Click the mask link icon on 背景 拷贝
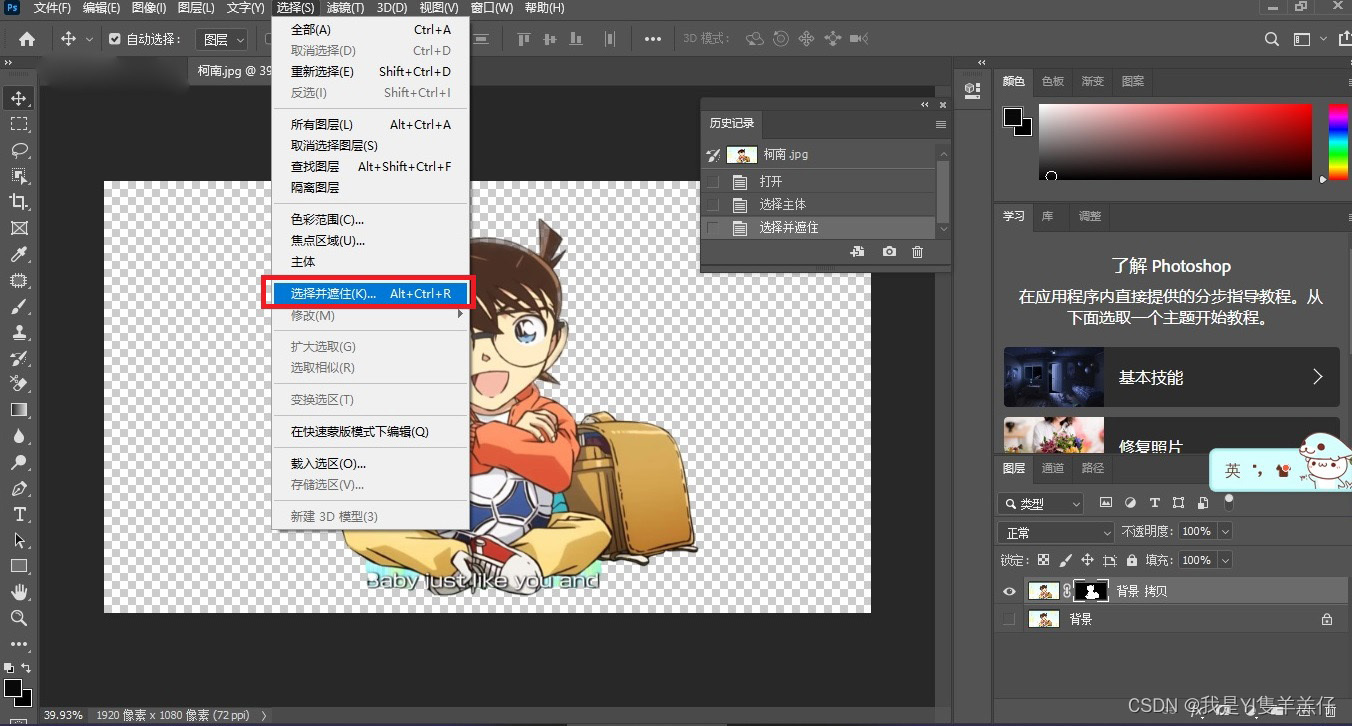Image resolution: width=1352 pixels, height=726 pixels. (1067, 591)
